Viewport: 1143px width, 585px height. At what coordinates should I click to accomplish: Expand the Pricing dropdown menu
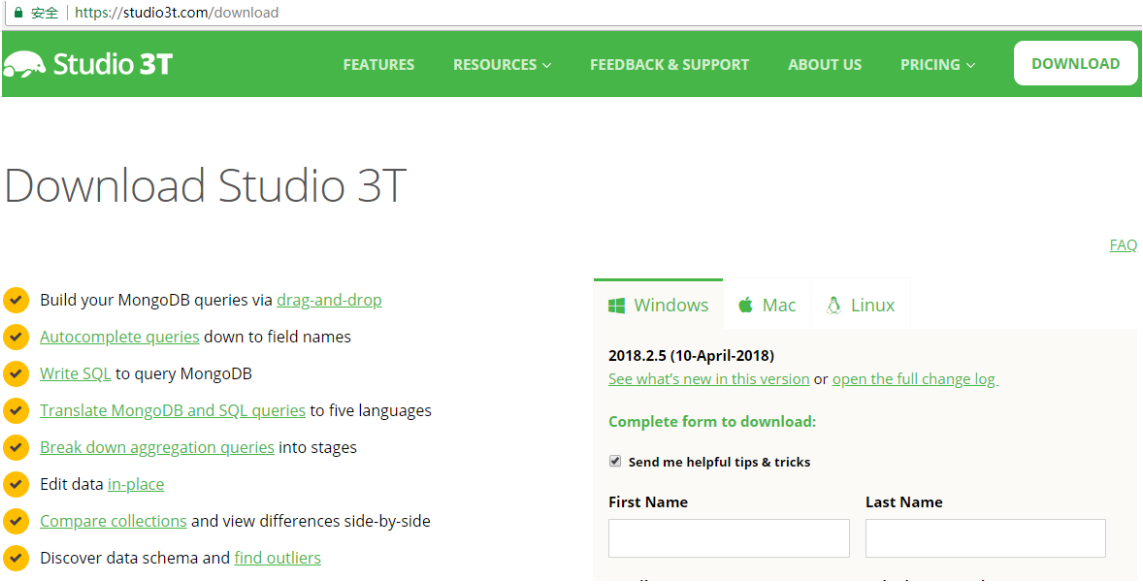(x=937, y=64)
